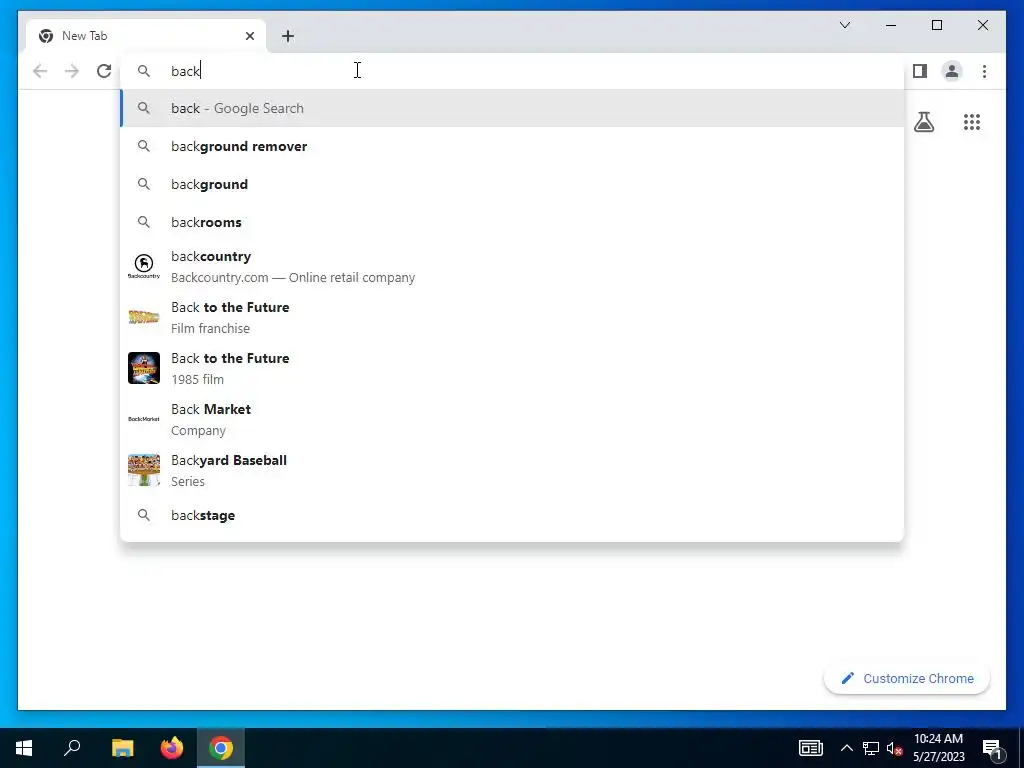Open the Windows Start menu
Screen dimensions: 1024x768
coord(24,748)
